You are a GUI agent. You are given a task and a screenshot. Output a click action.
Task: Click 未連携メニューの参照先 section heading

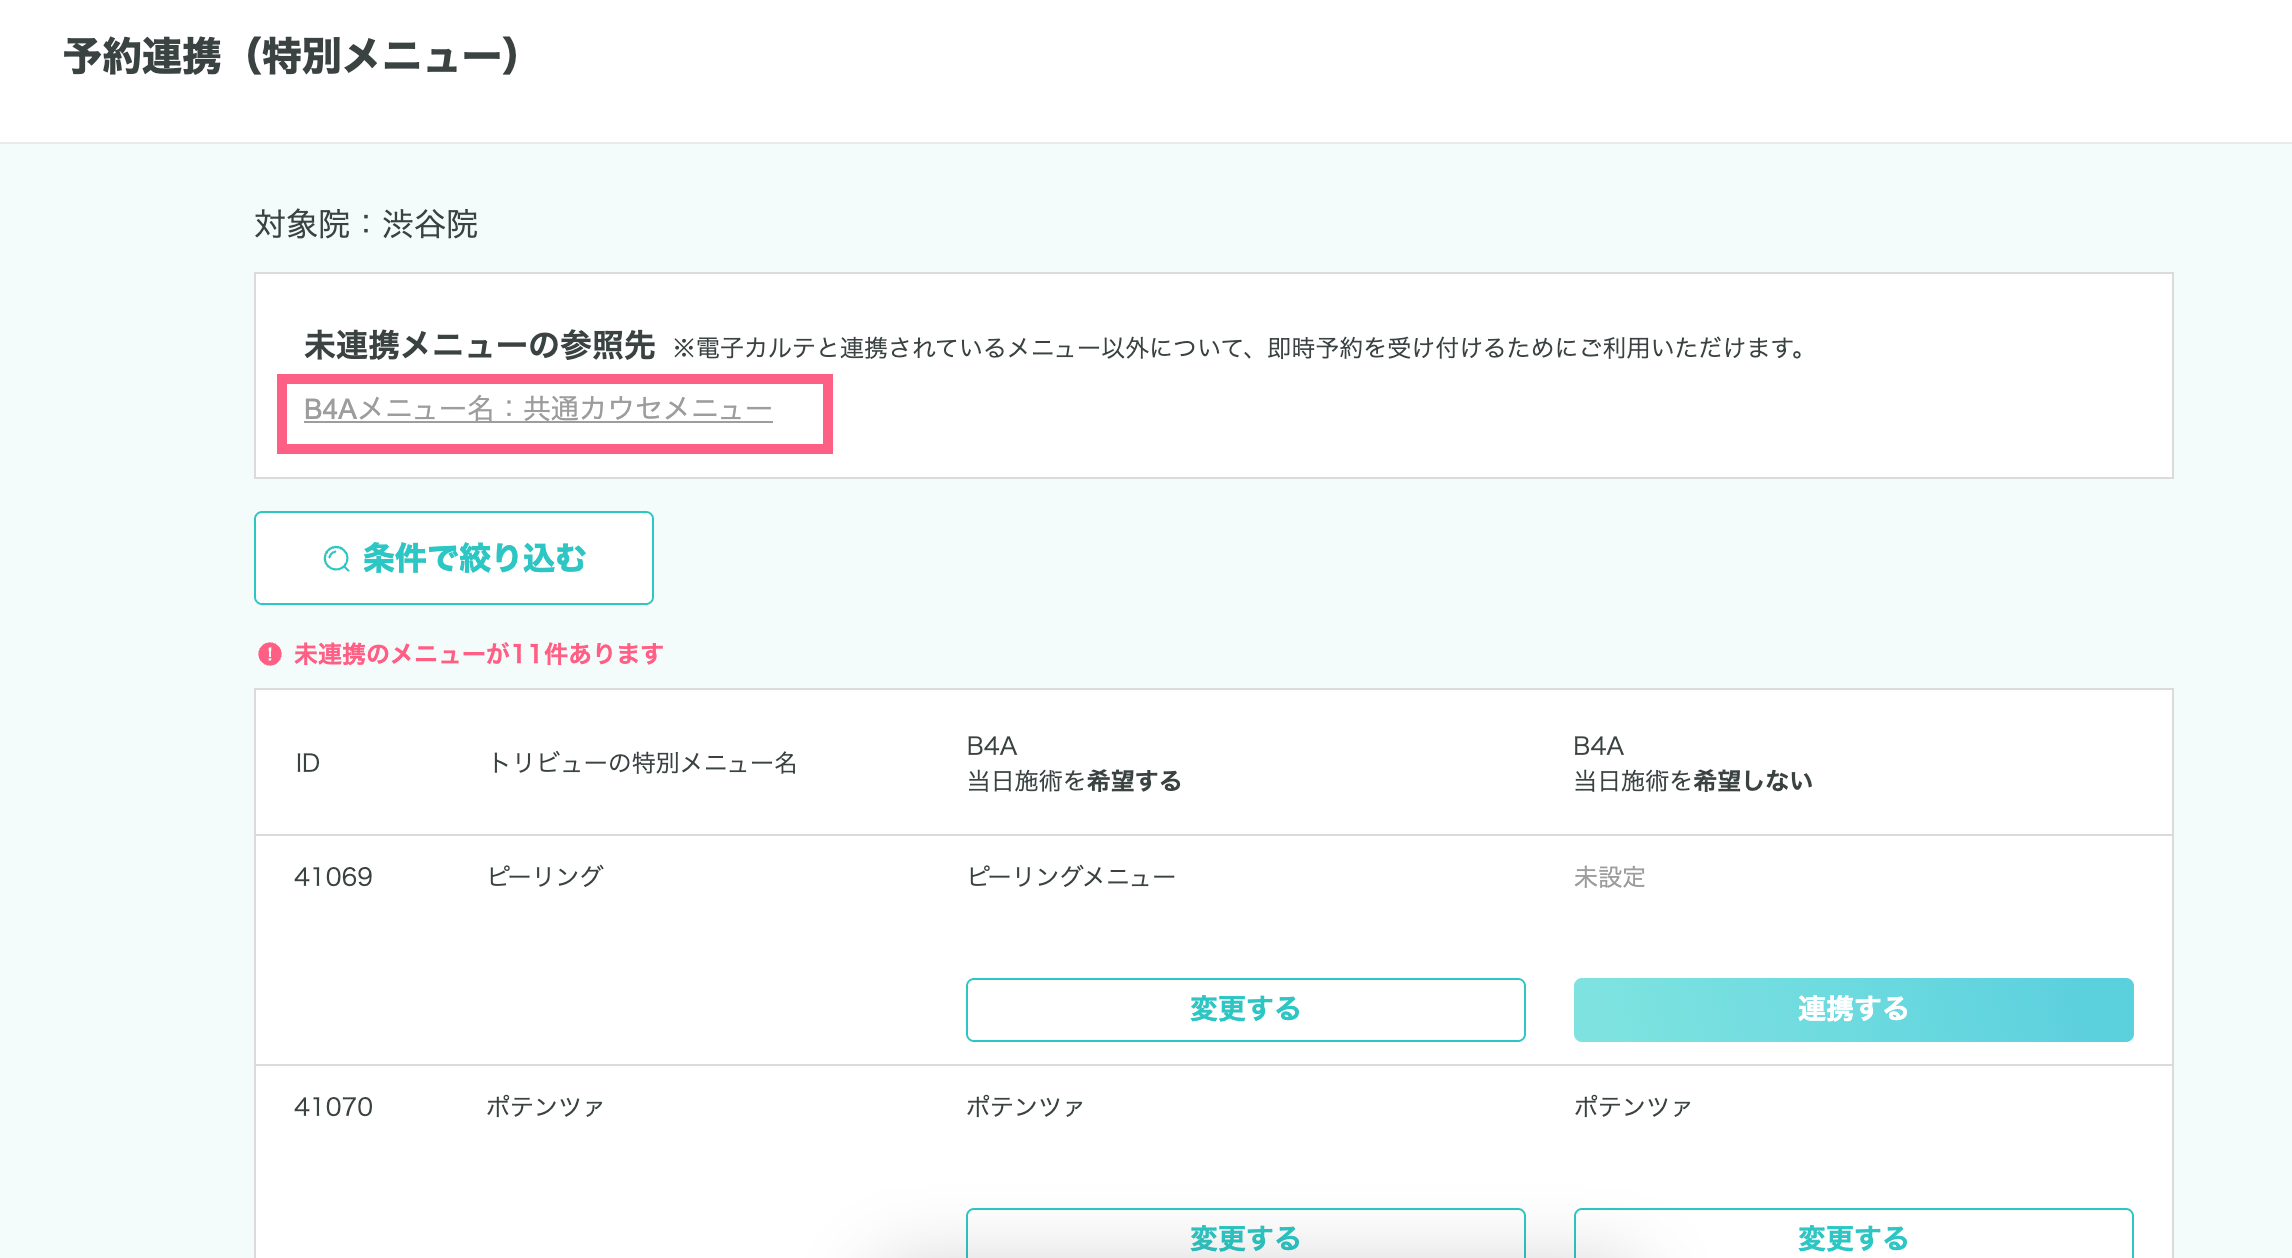(x=479, y=346)
